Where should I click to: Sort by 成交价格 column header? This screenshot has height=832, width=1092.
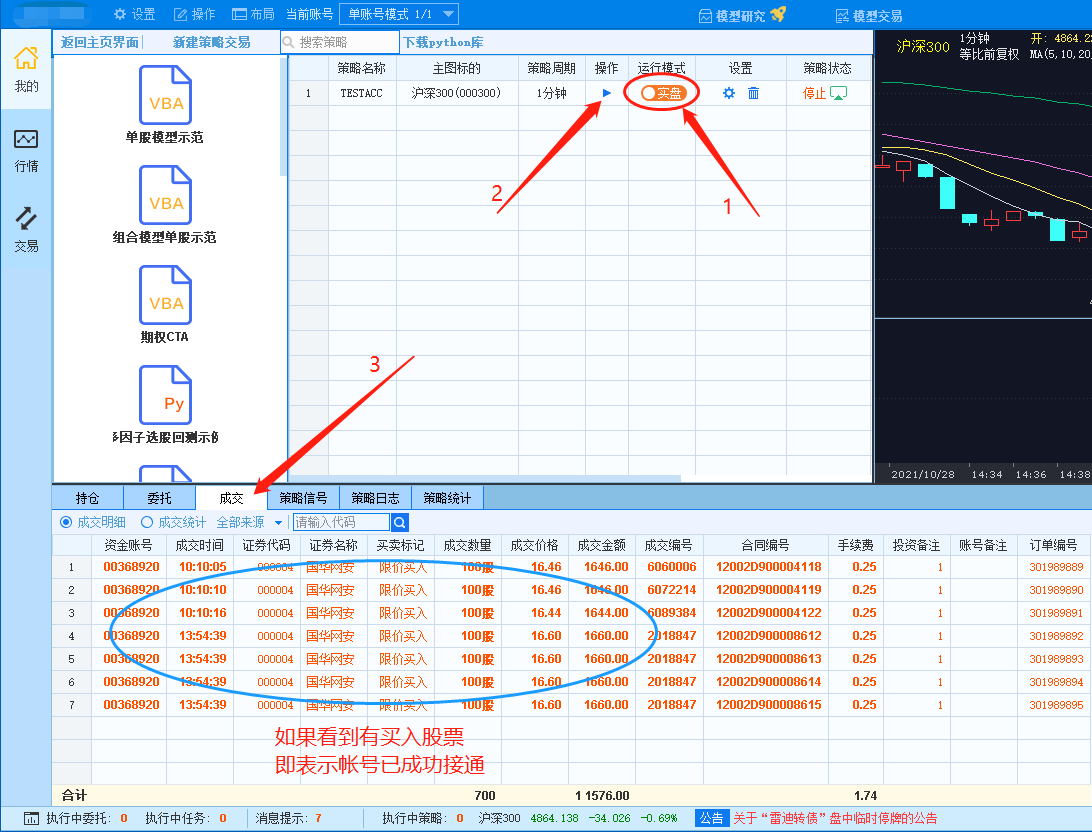click(534, 545)
